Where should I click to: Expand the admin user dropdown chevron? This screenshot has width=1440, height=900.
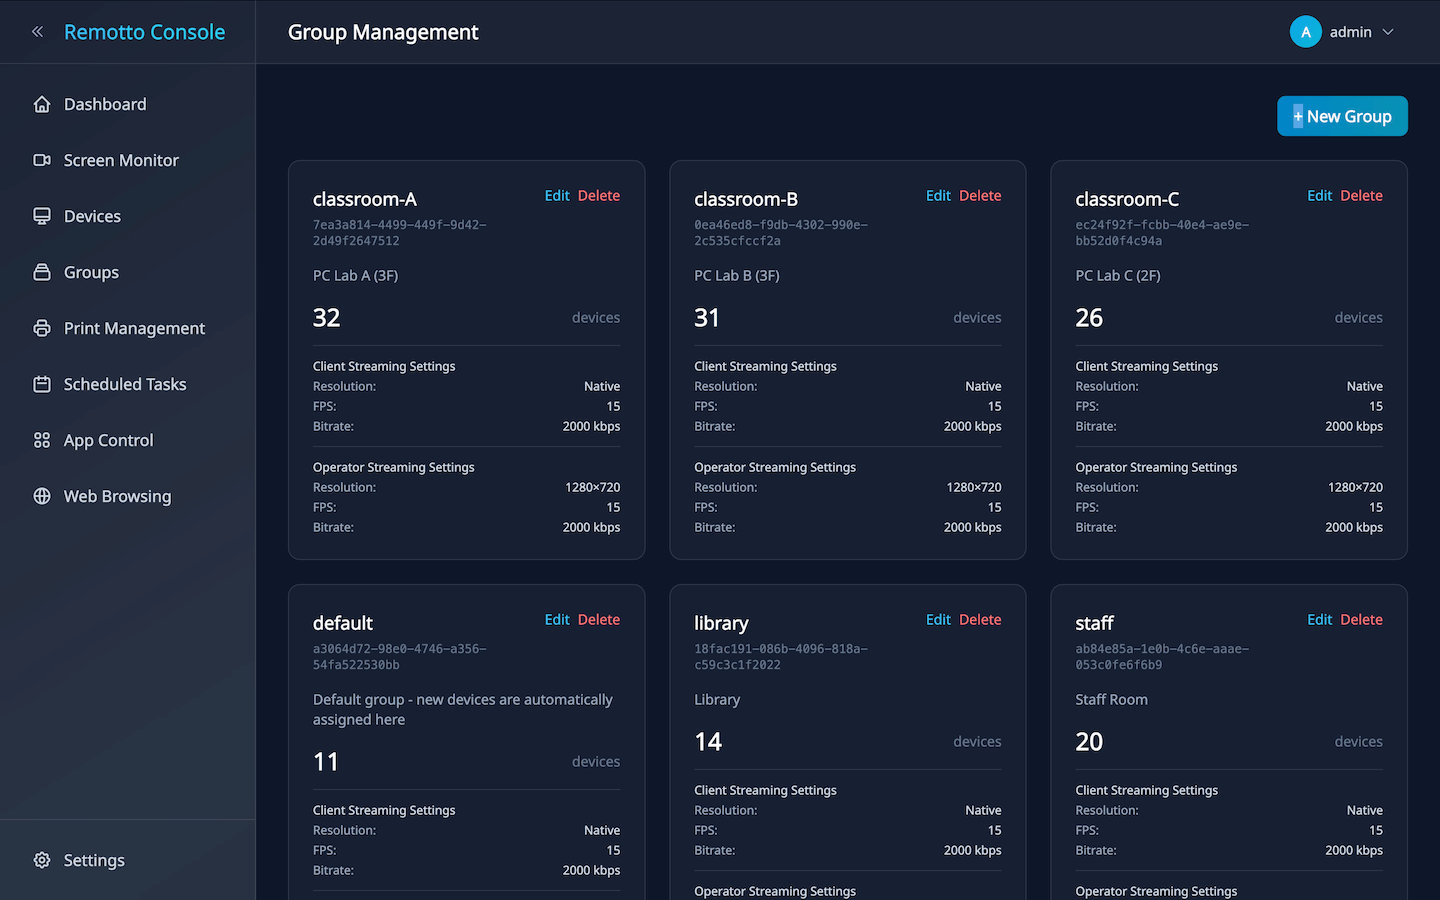point(1388,32)
